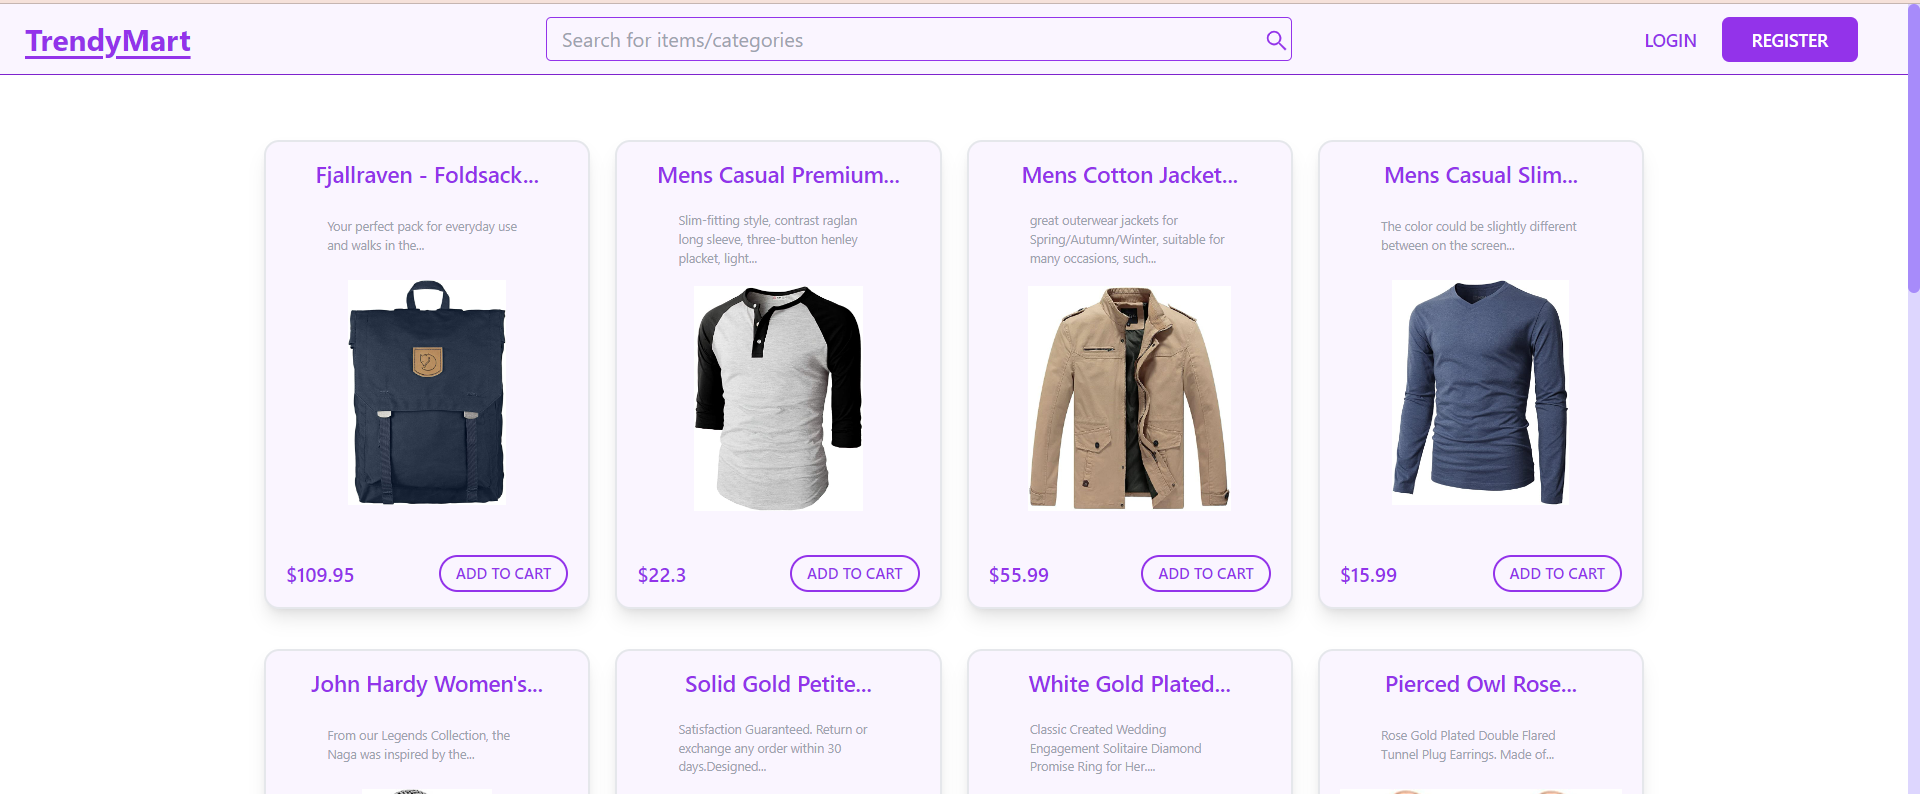This screenshot has height=794, width=1920.
Task: Select the John Hardy Women's product title
Action: [x=427, y=685]
